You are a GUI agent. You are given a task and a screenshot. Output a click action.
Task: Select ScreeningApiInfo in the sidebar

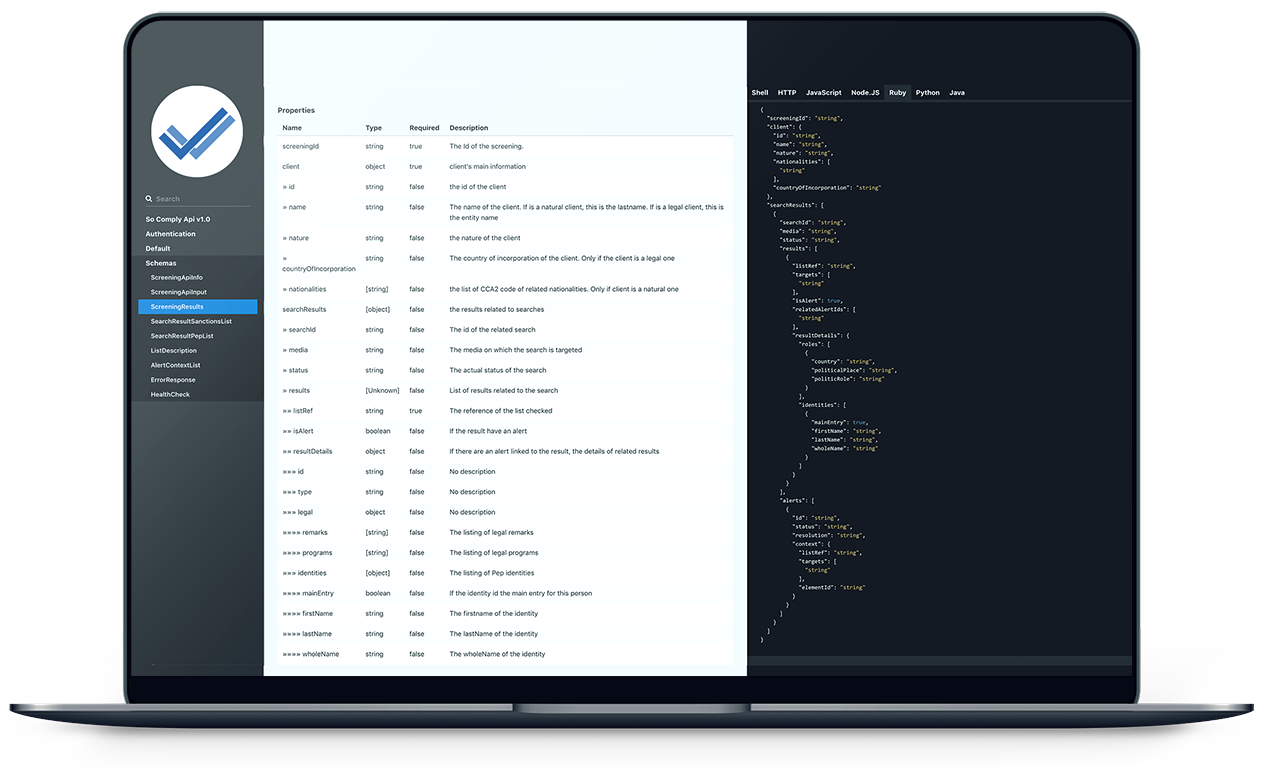[x=177, y=277]
